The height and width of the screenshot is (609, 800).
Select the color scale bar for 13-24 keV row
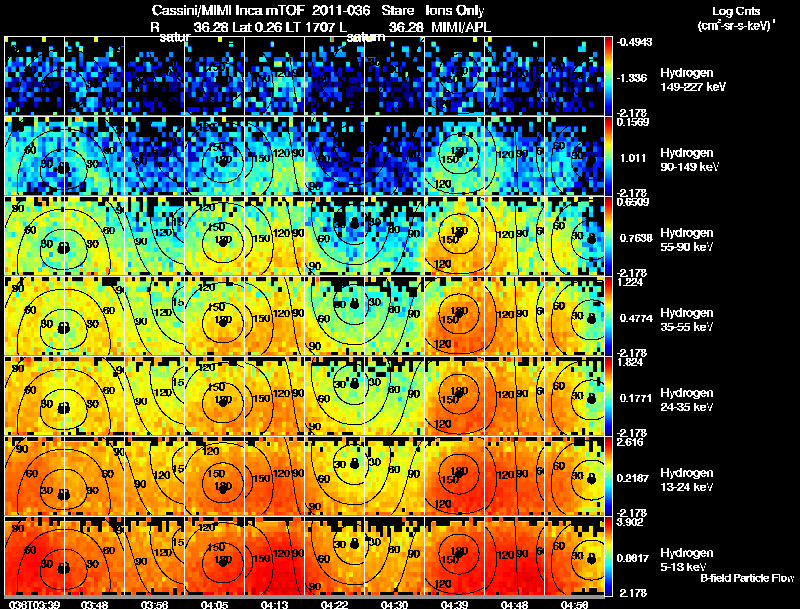point(608,476)
